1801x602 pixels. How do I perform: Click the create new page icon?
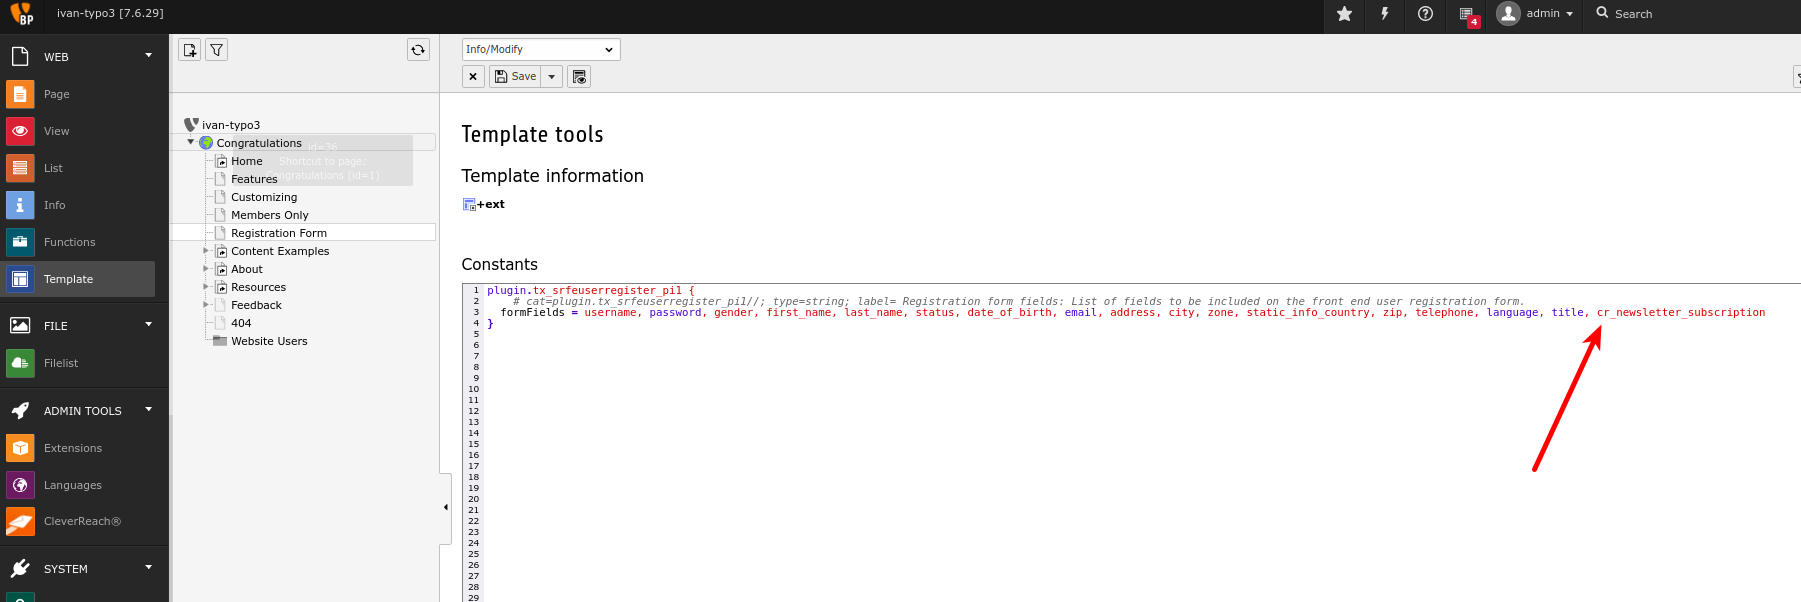(190, 50)
